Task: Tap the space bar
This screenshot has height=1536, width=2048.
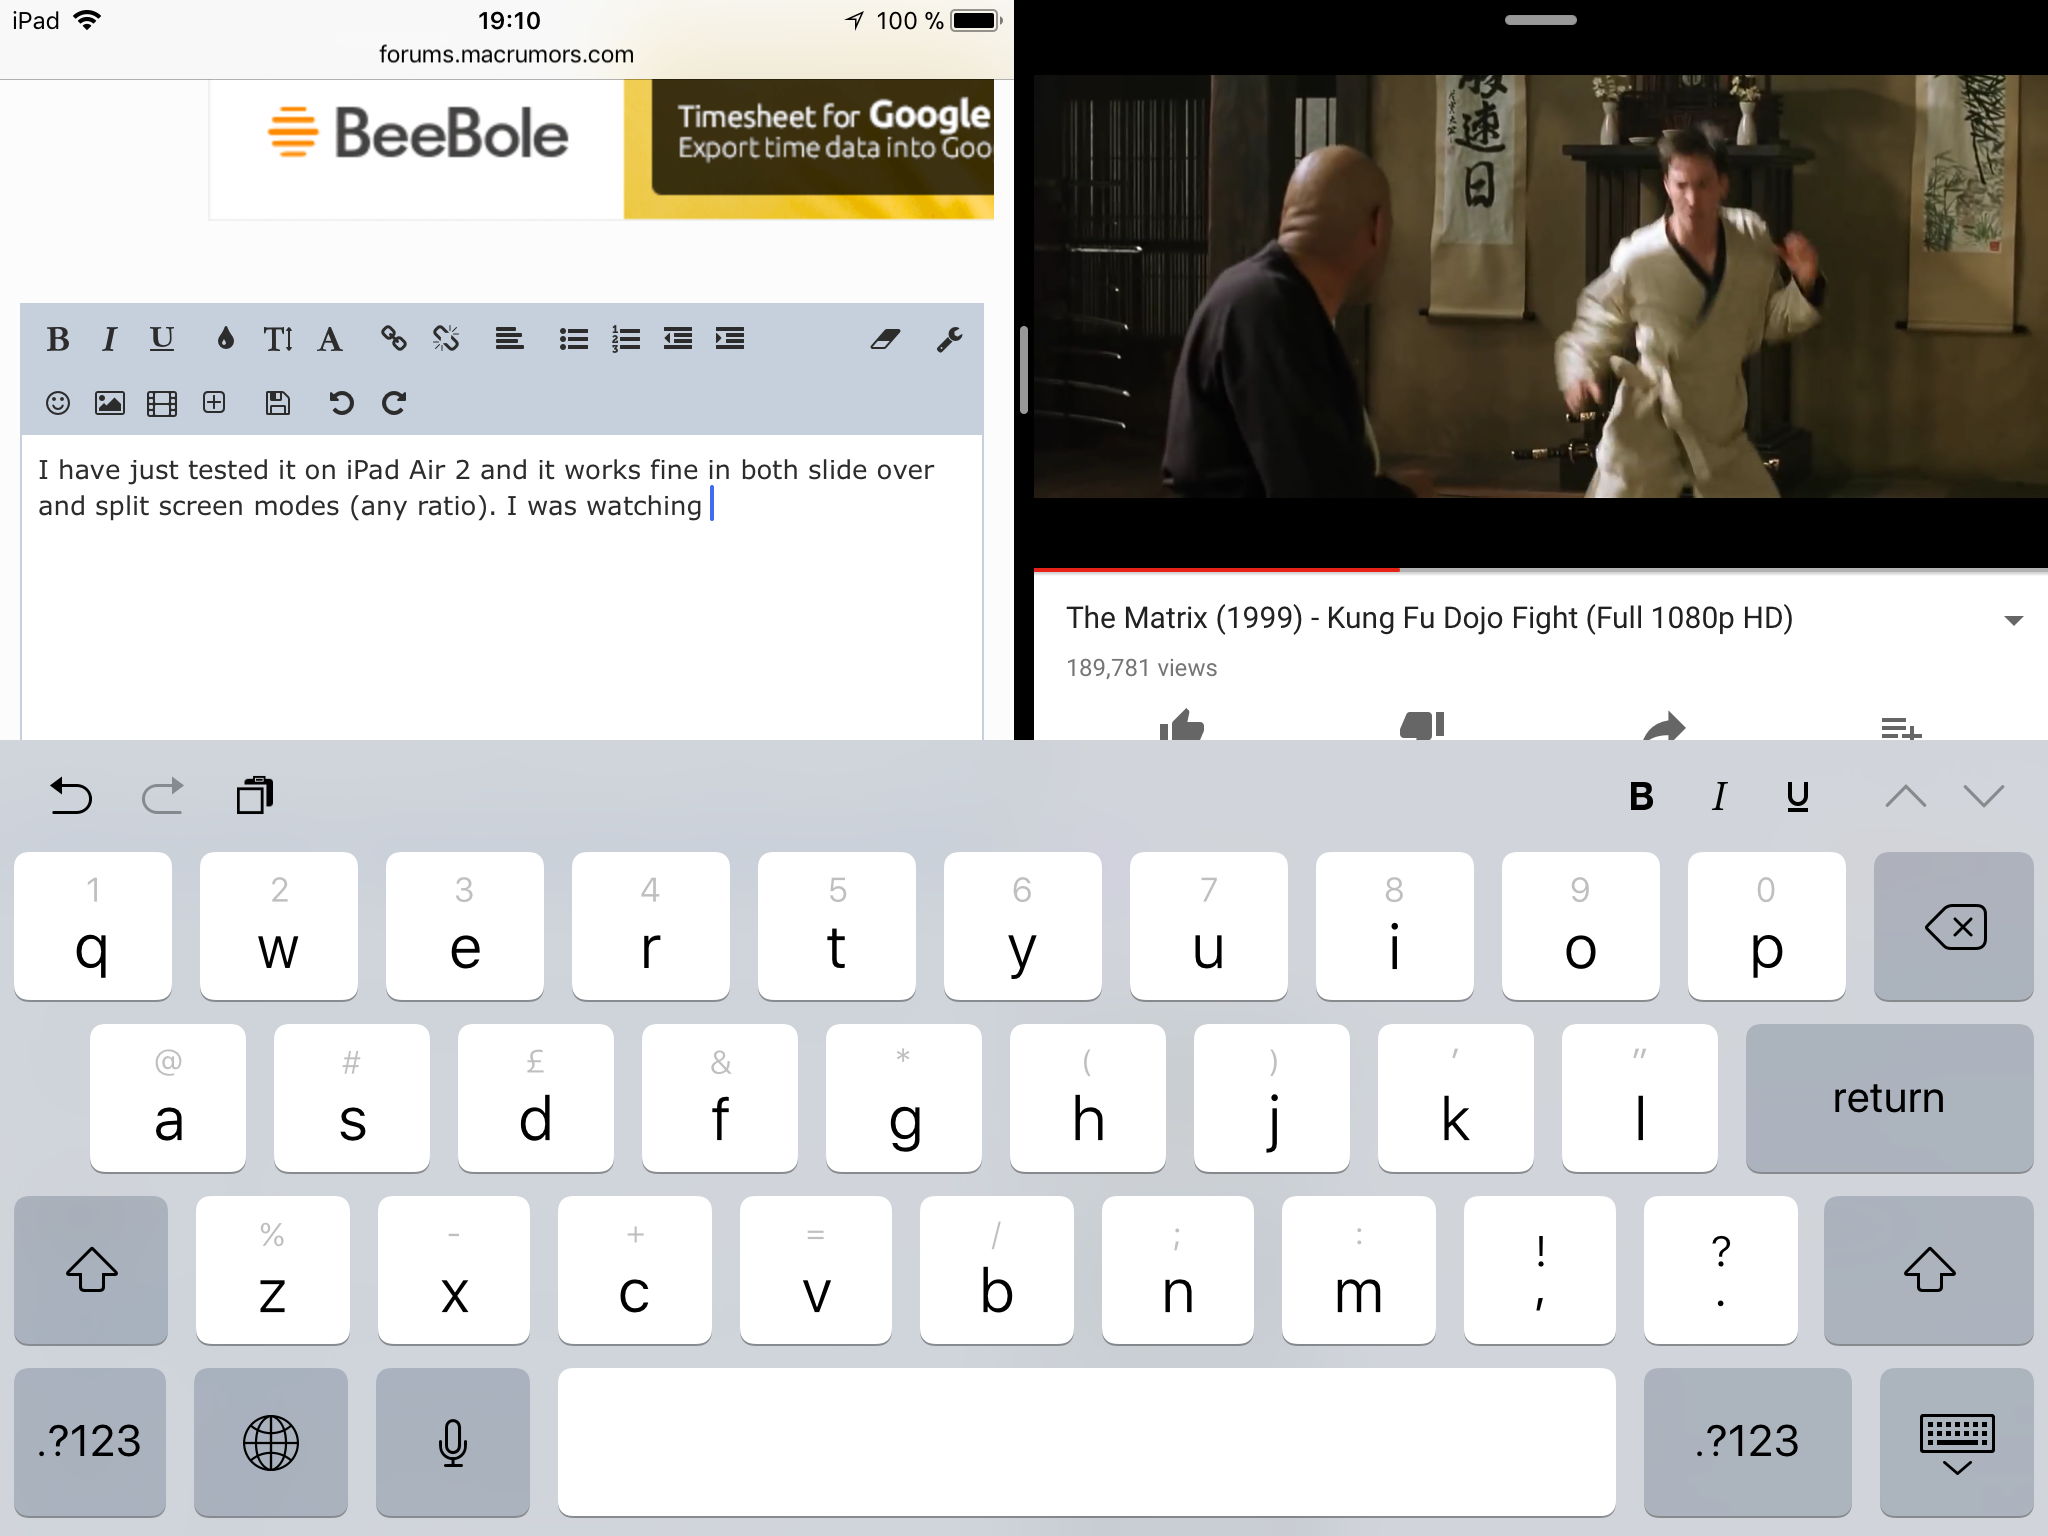Action: (1087, 1442)
